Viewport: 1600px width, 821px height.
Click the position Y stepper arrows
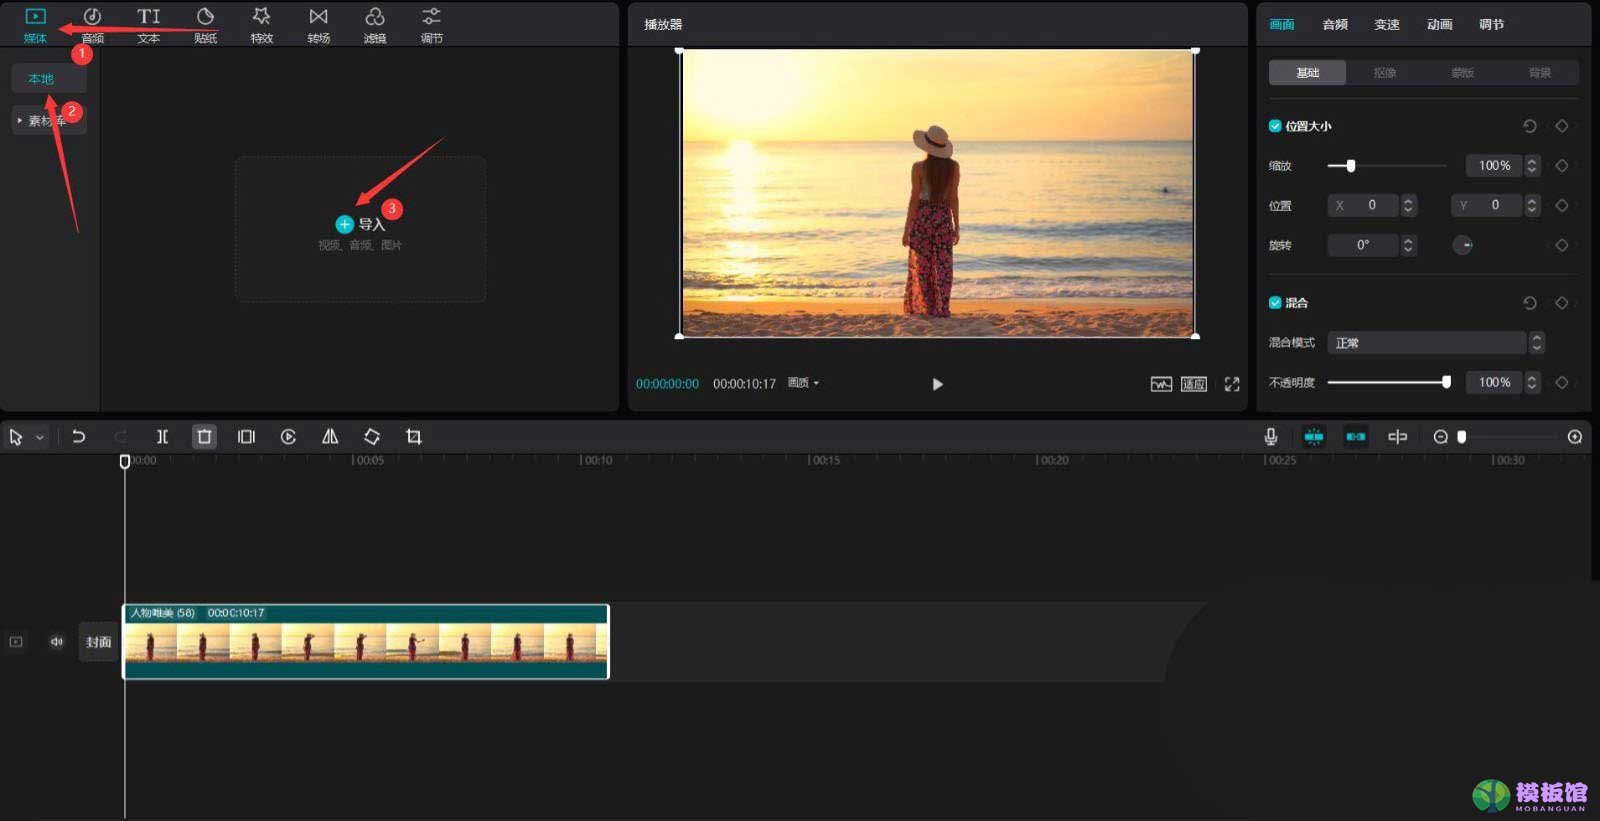pos(1532,205)
